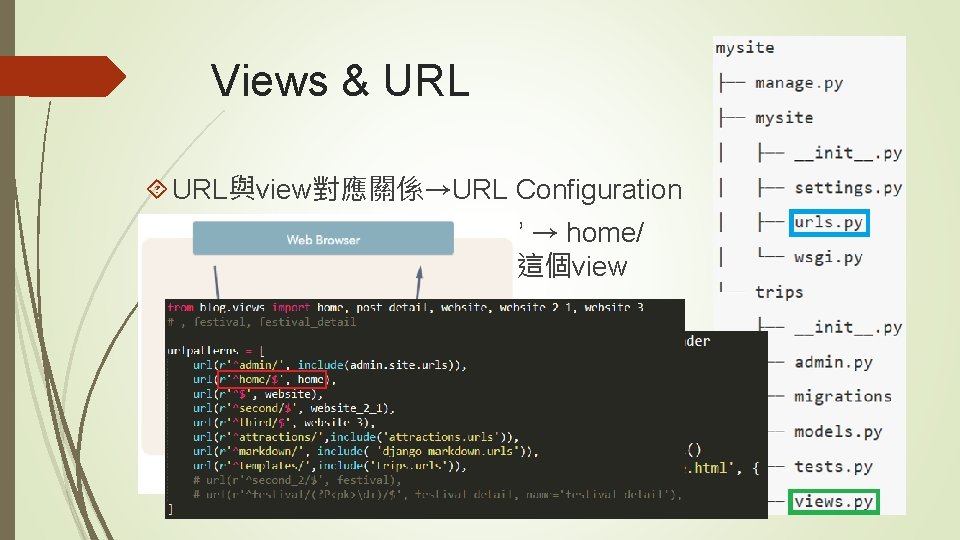
Task: Click the home/ text beside the diagram
Action: (604, 233)
